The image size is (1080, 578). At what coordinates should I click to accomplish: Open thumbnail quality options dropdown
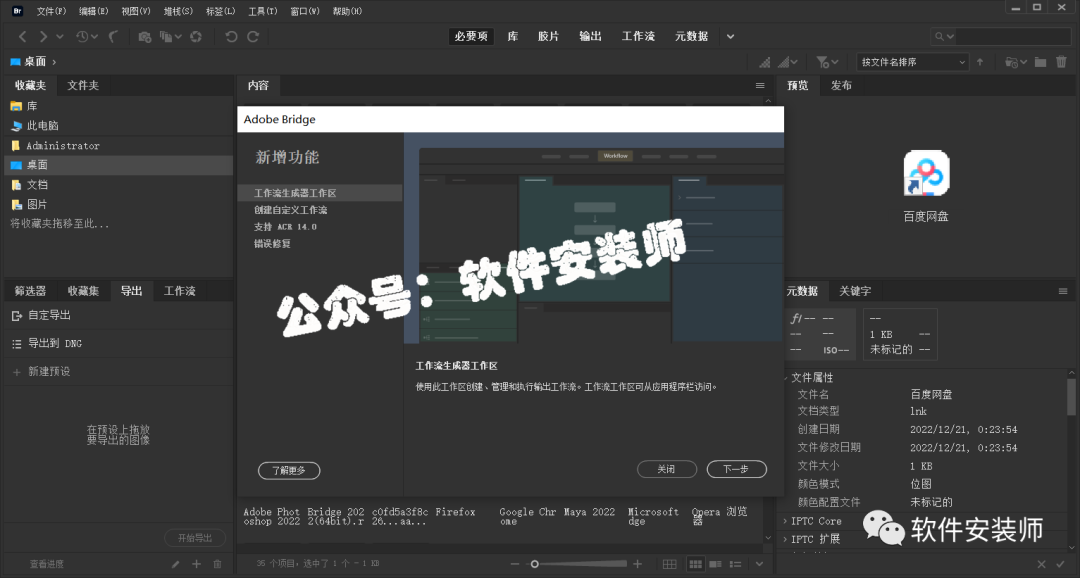pos(788,62)
